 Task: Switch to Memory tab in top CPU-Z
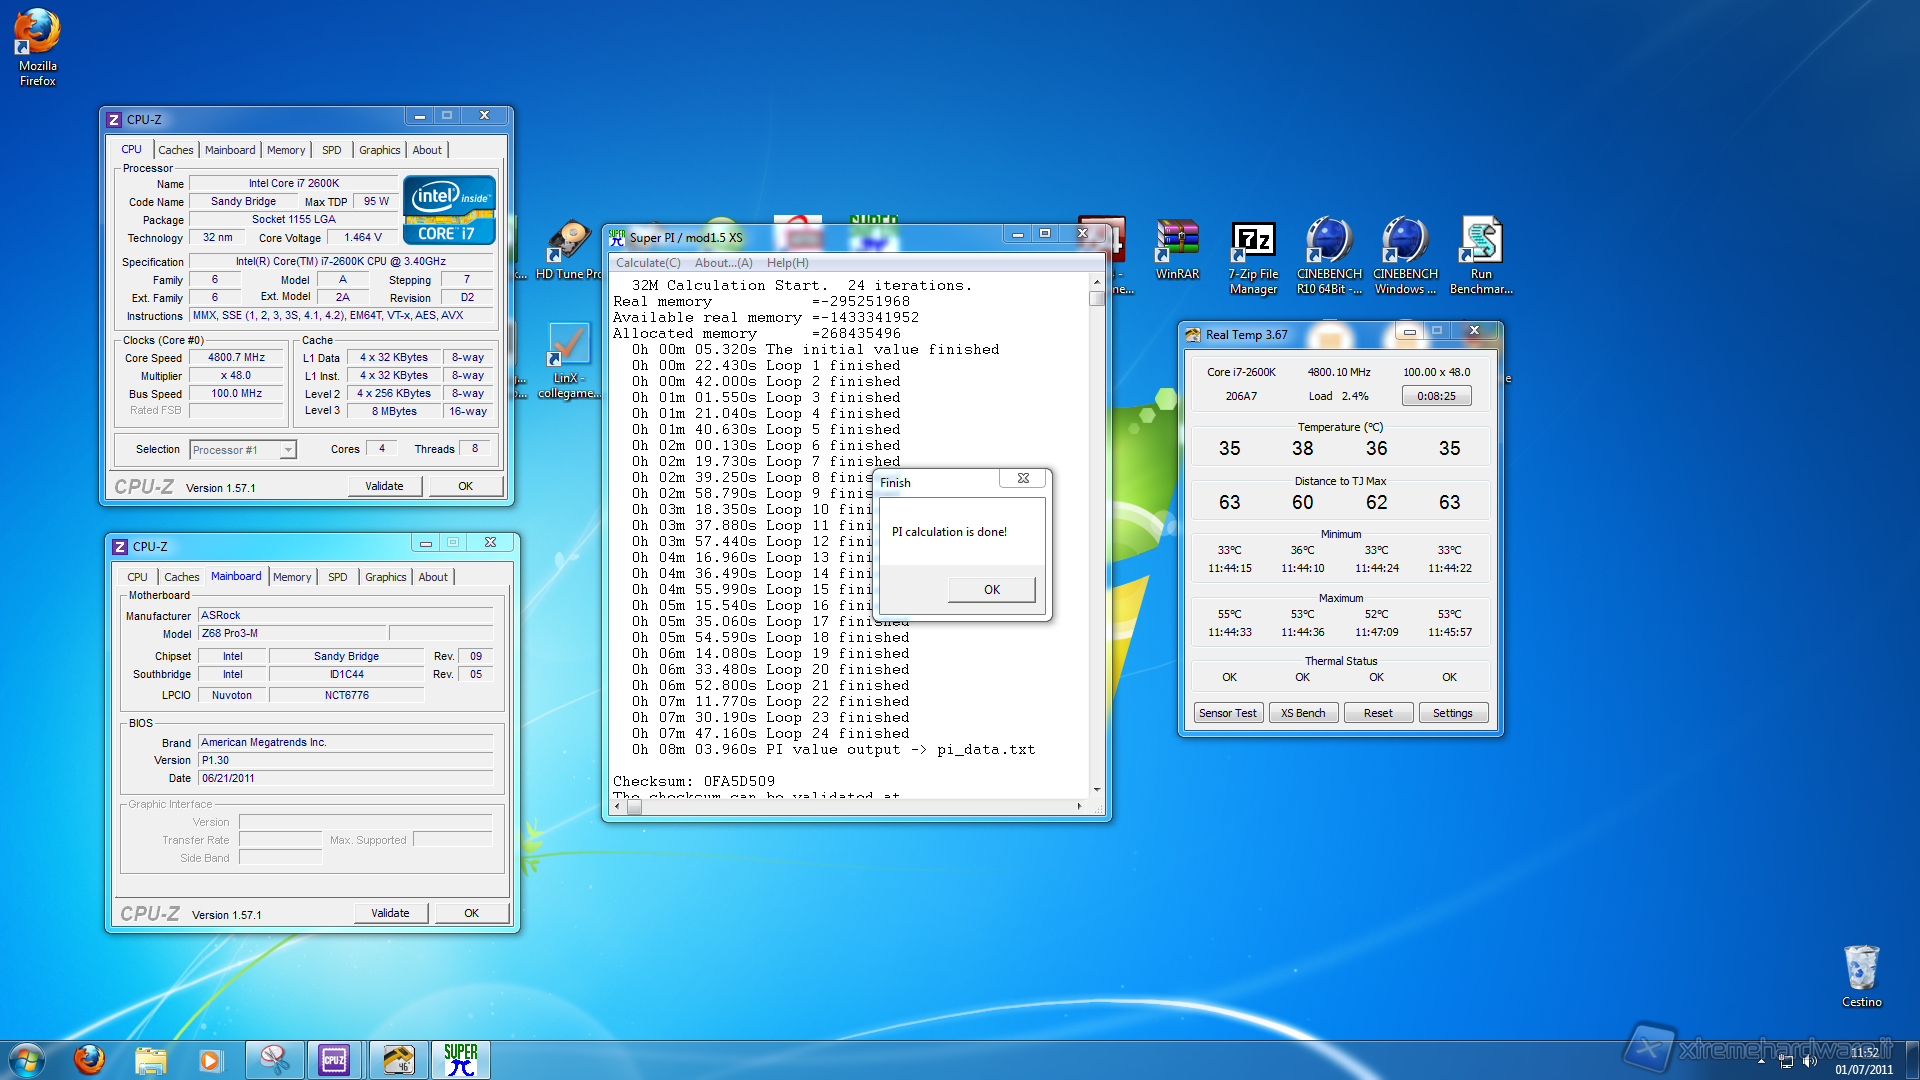pos(286,150)
